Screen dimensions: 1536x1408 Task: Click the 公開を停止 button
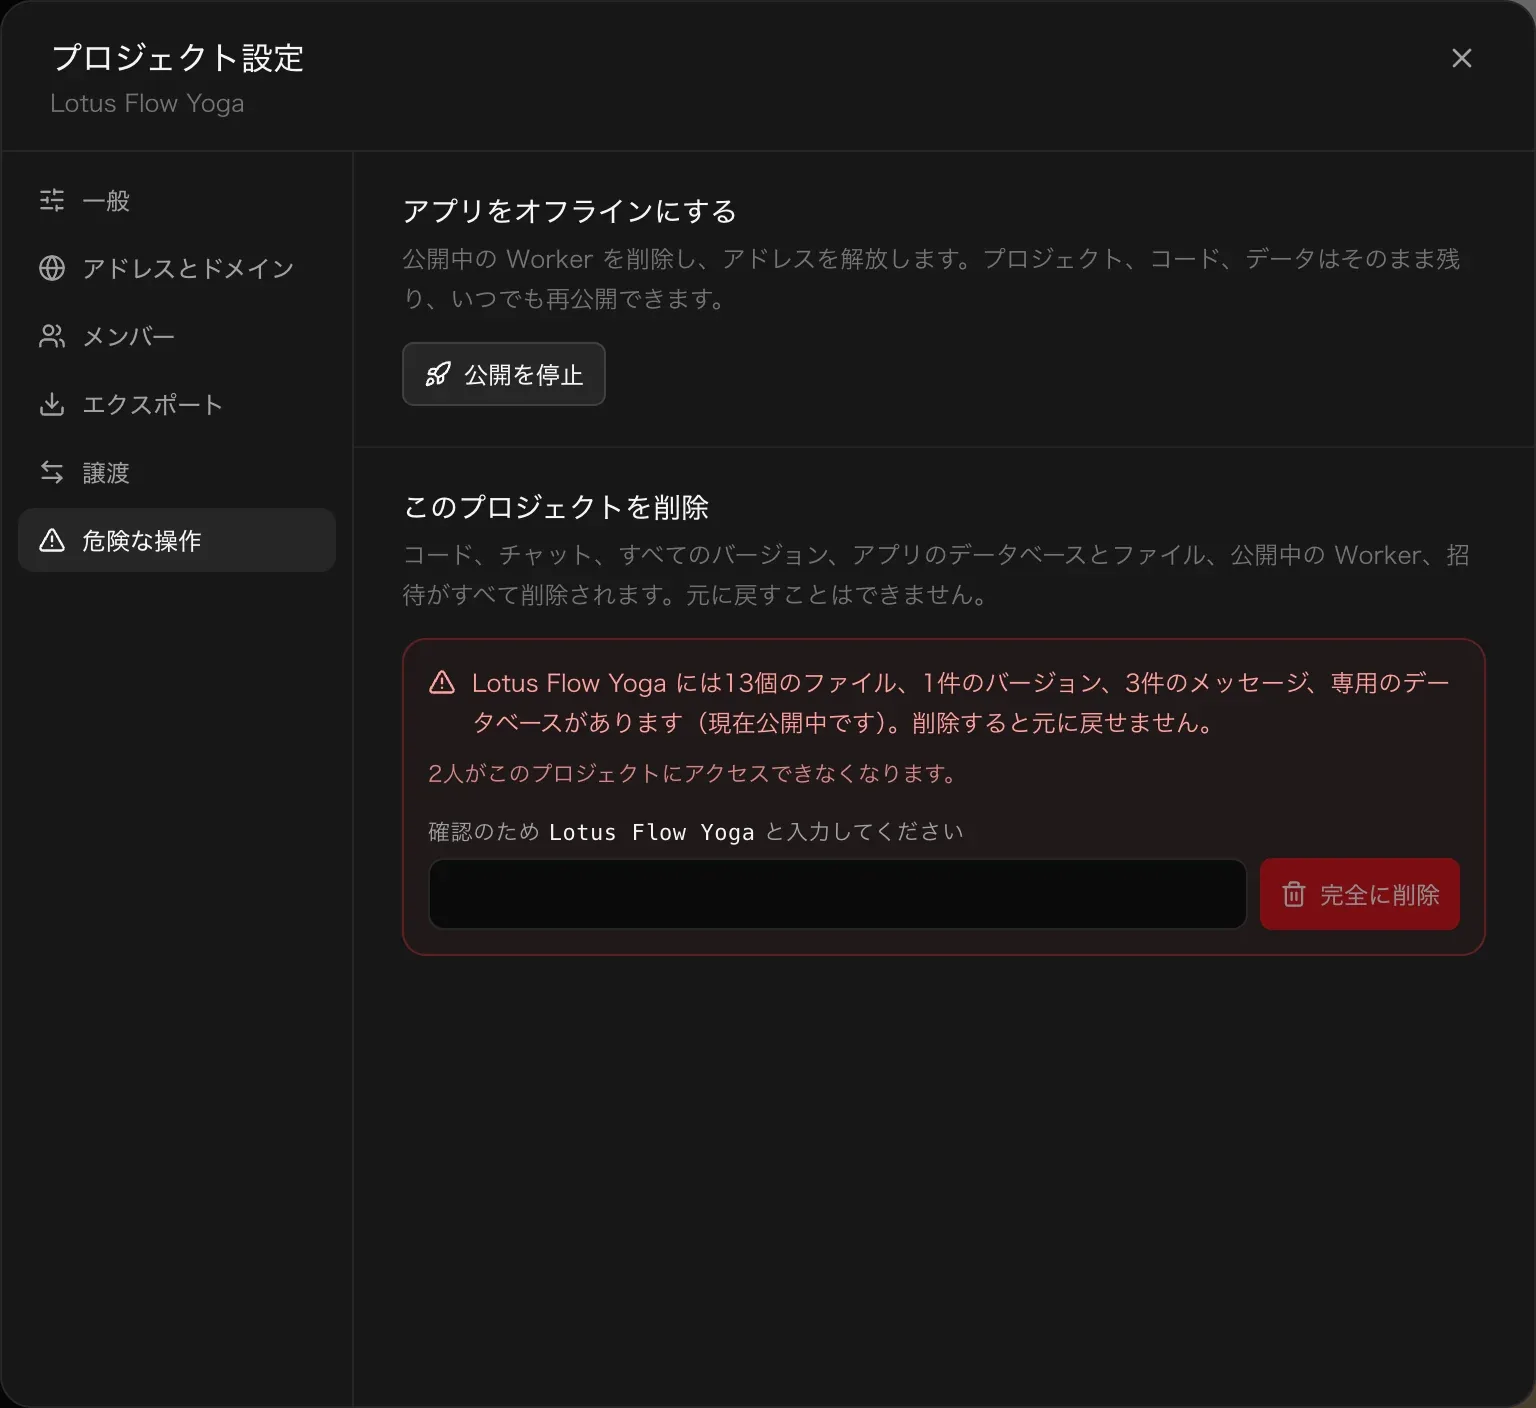coord(504,374)
